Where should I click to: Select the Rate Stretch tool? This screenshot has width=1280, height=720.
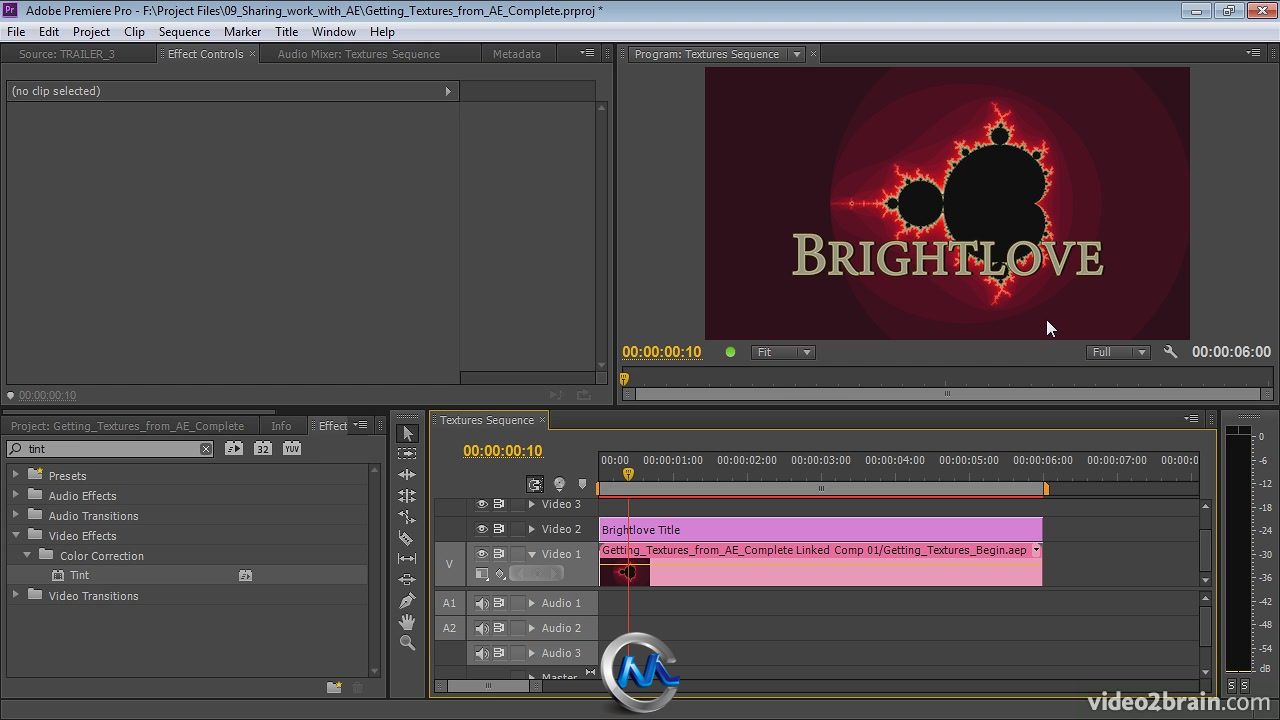tap(407, 517)
